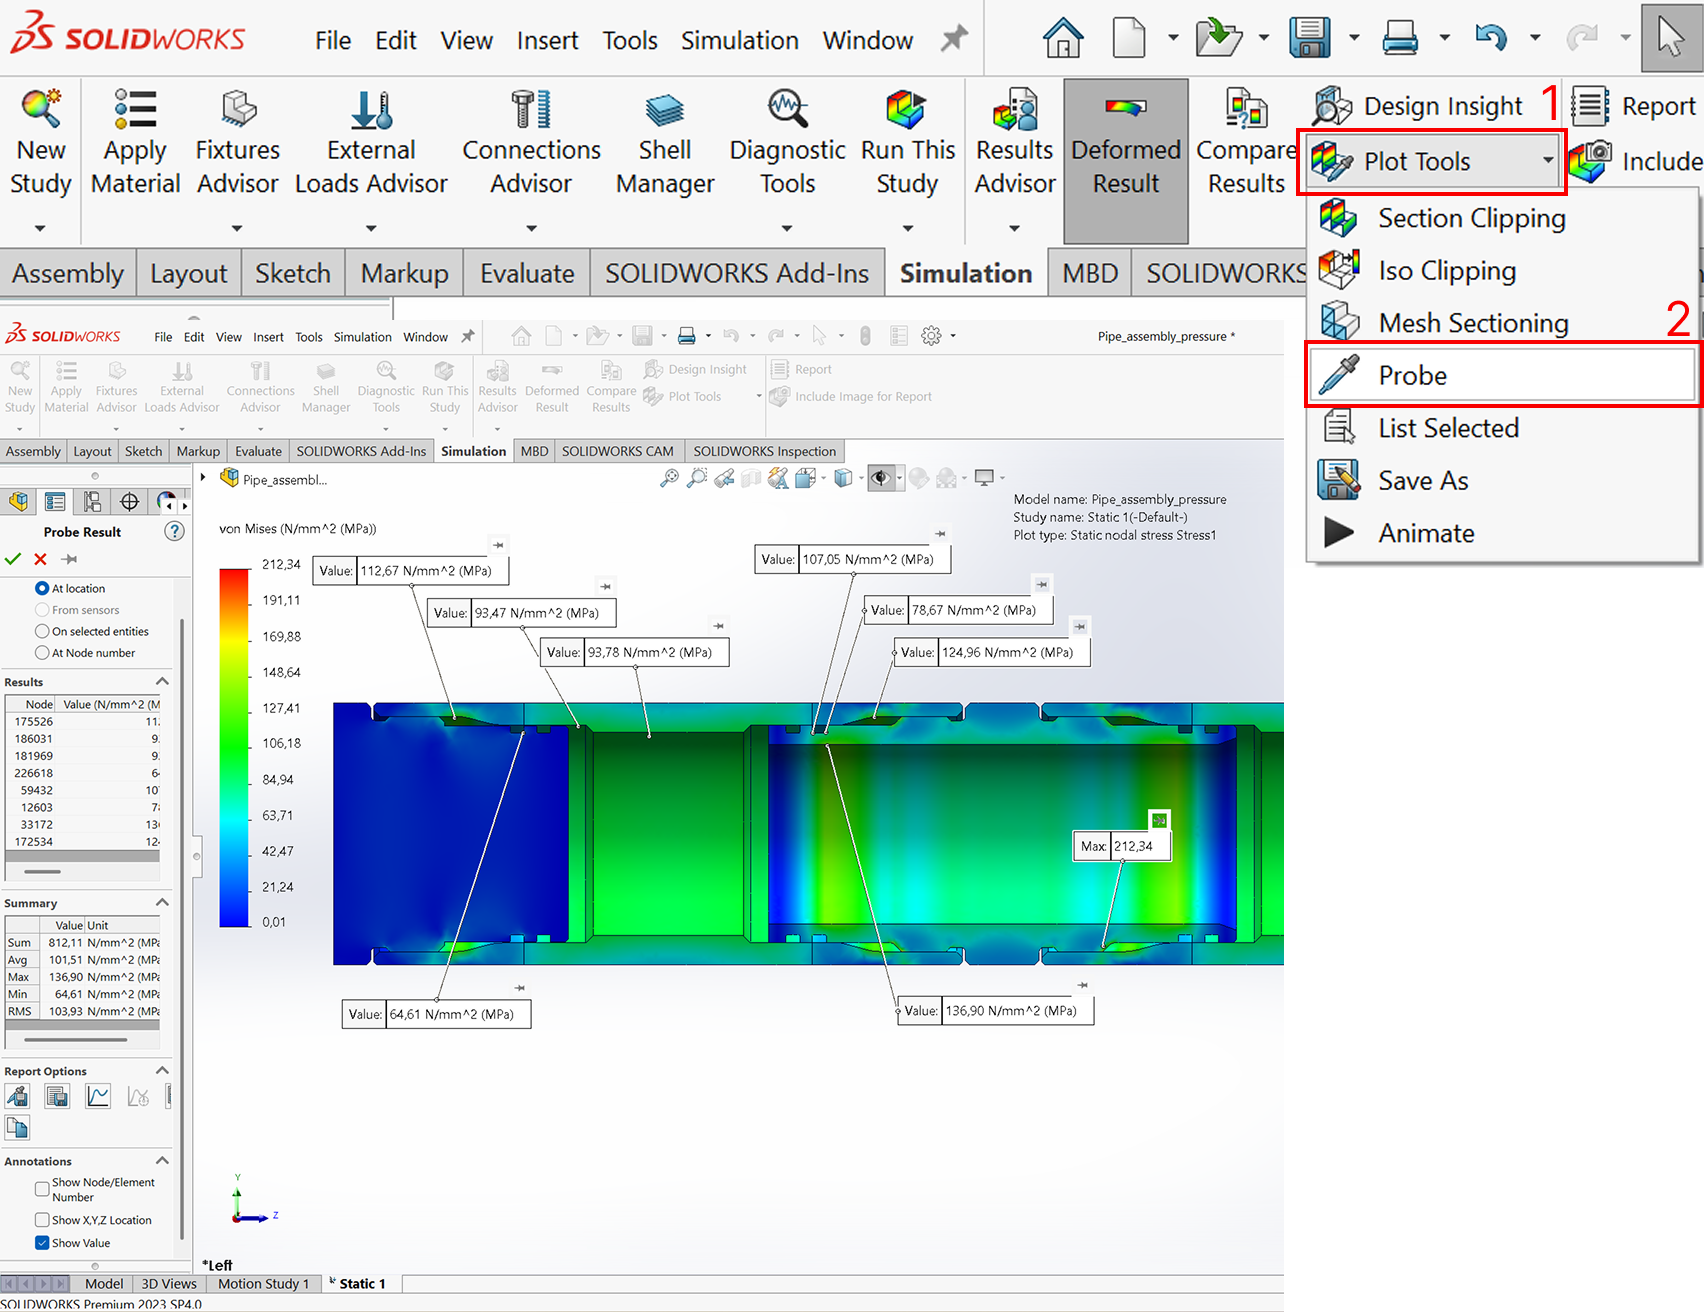The image size is (1704, 1312).
Task: Accept Probe Result with the green checkmark
Action: [x=13, y=559]
